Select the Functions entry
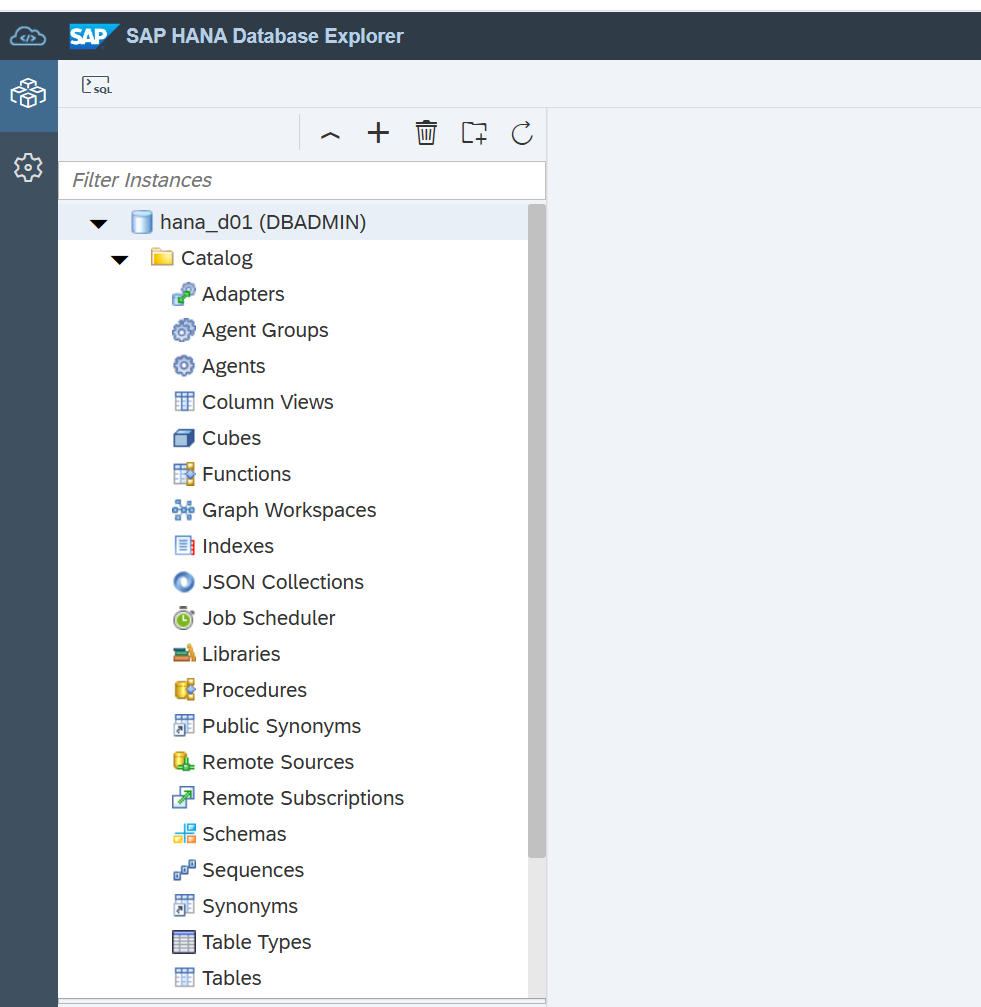 pos(246,474)
